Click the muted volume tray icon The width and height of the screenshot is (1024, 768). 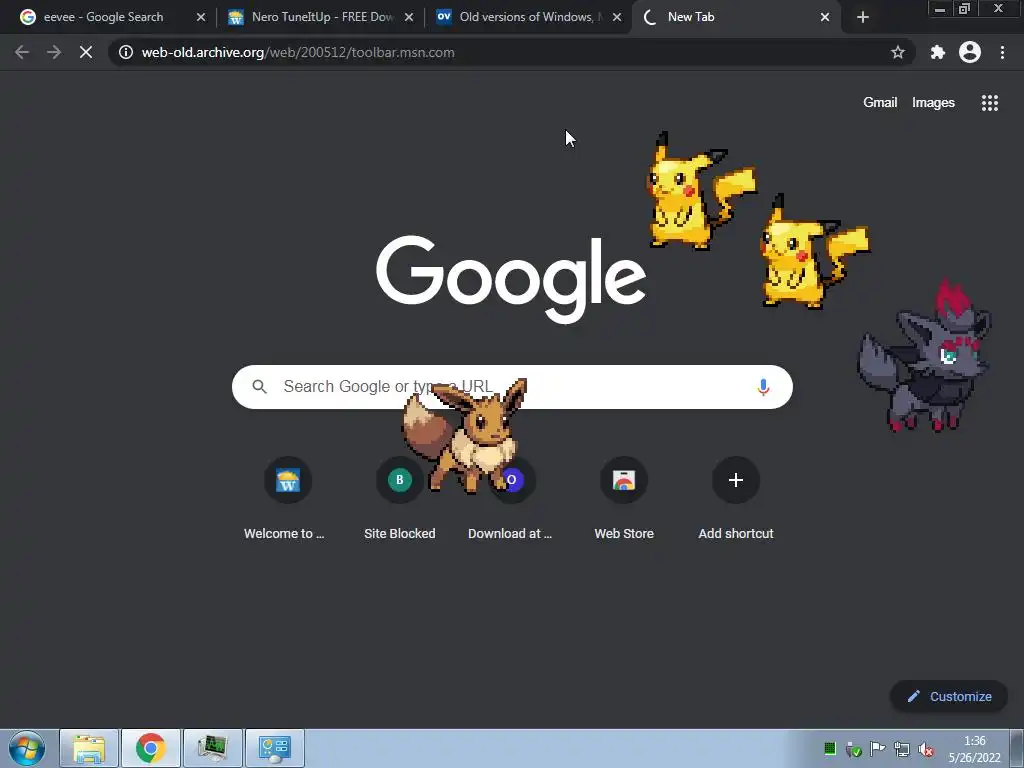tap(926, 749)
